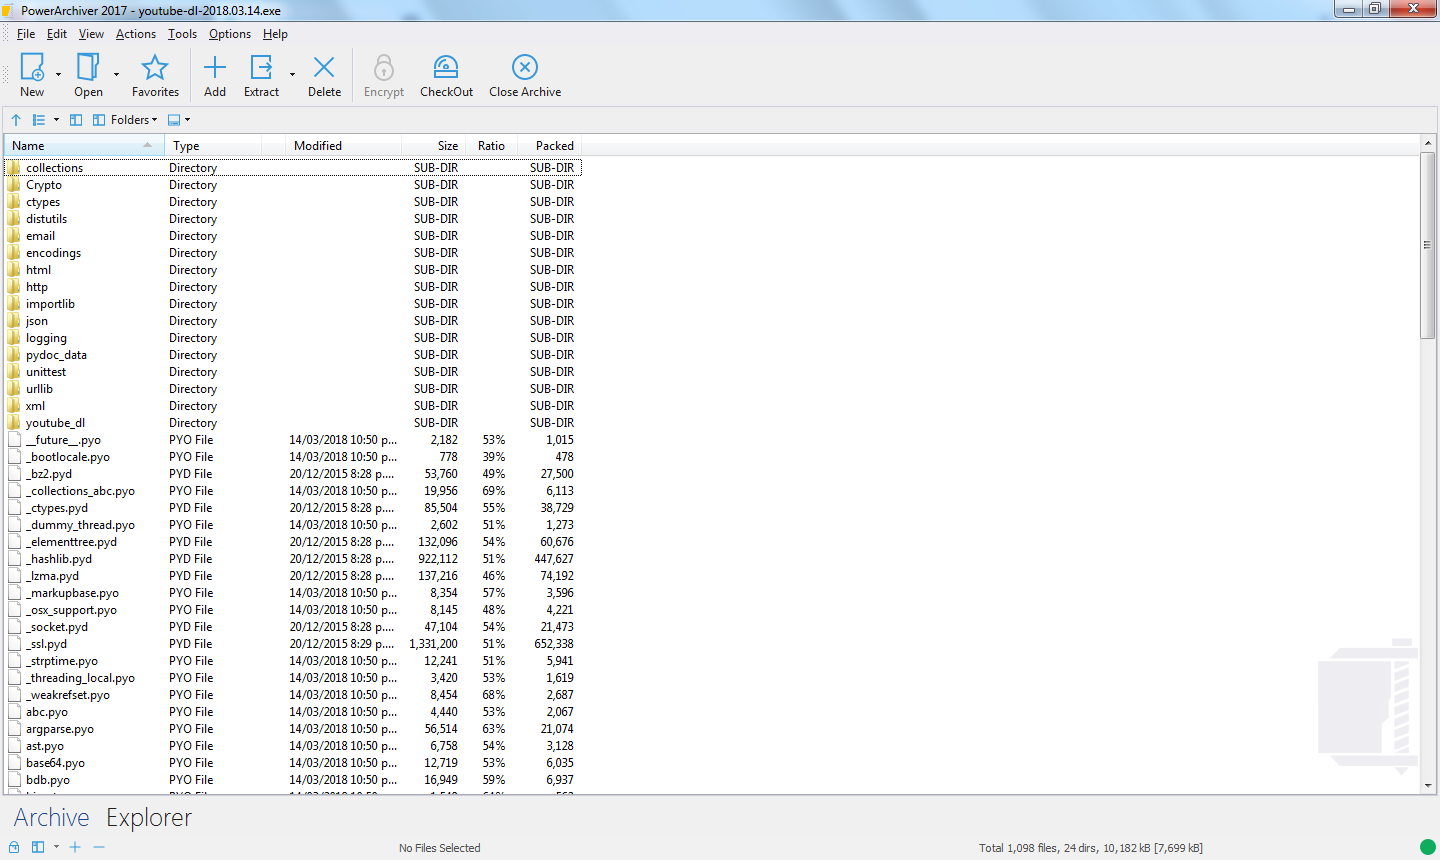Expand the New button dropdown arrow

[x=58, y=74]
